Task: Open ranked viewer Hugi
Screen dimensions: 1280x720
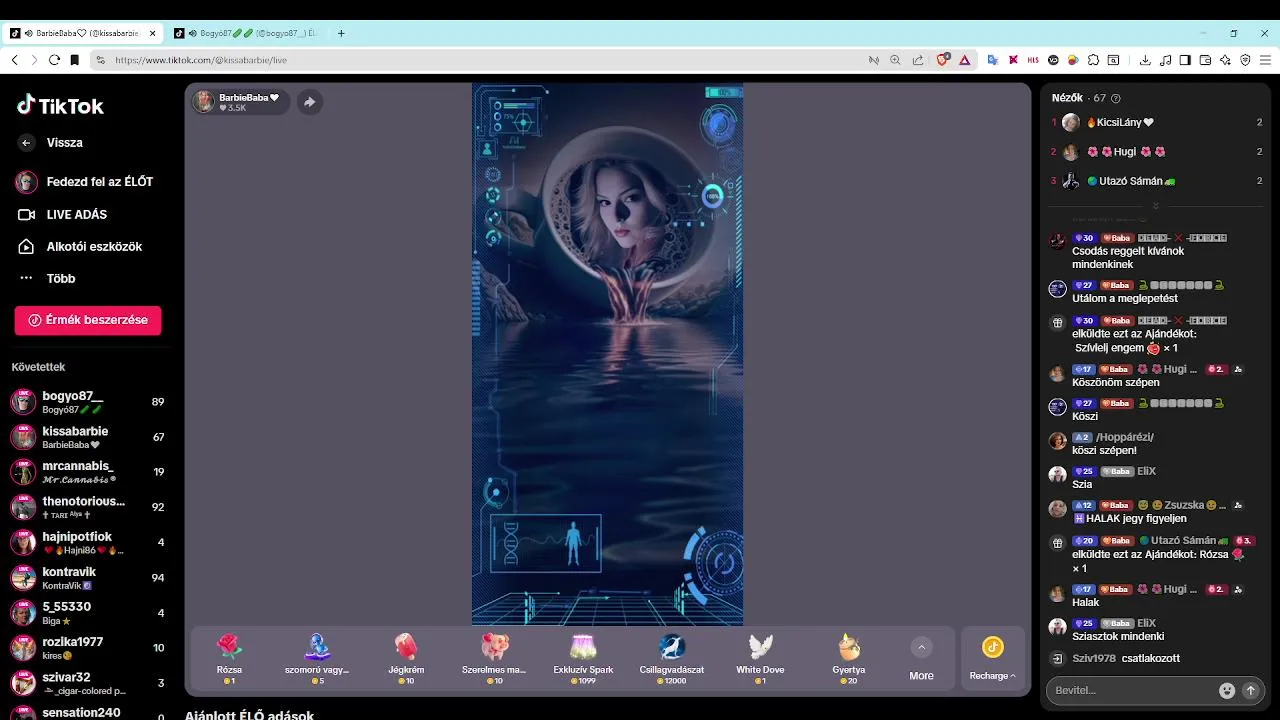Action: [1157, 152]
